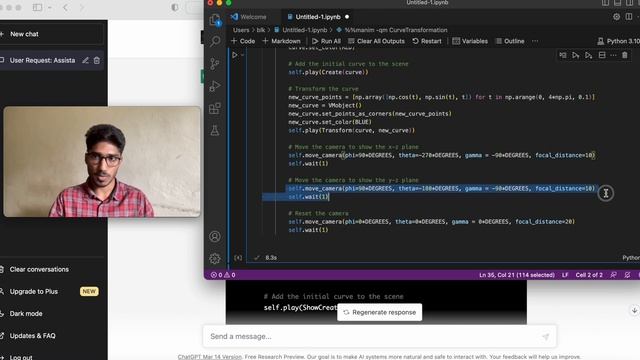Open more notebook toolbar actions ellipsis

coord(535,41)
